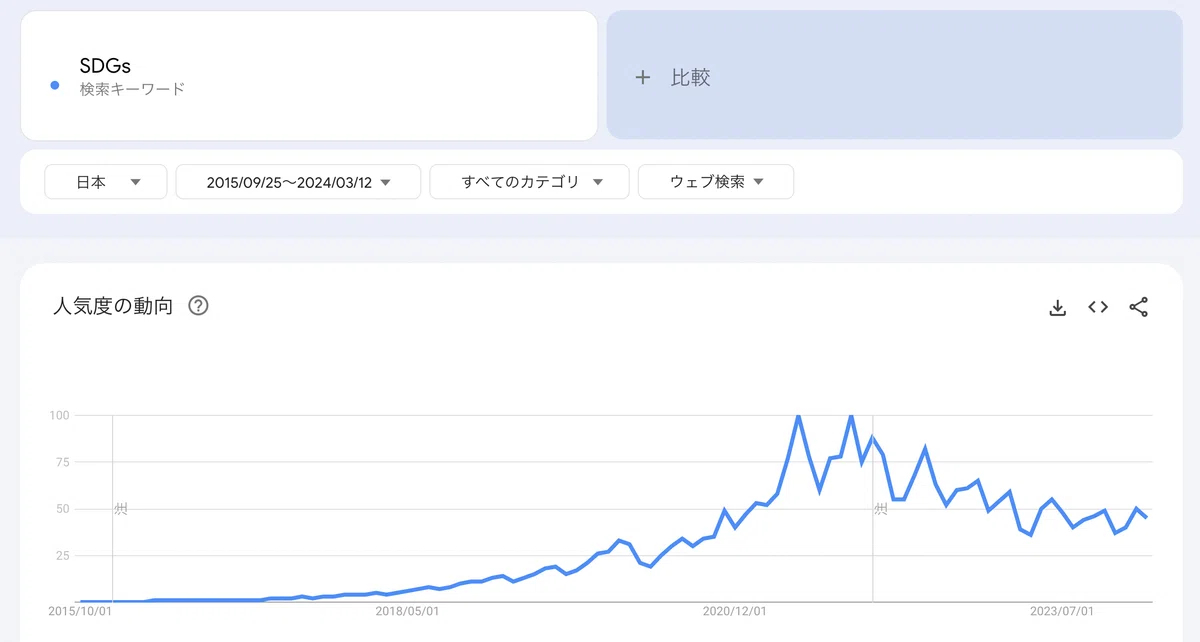Viewport: 1200px width, 642px height.
Task: Share the interest over time chart
Action: pos(1138,307)
